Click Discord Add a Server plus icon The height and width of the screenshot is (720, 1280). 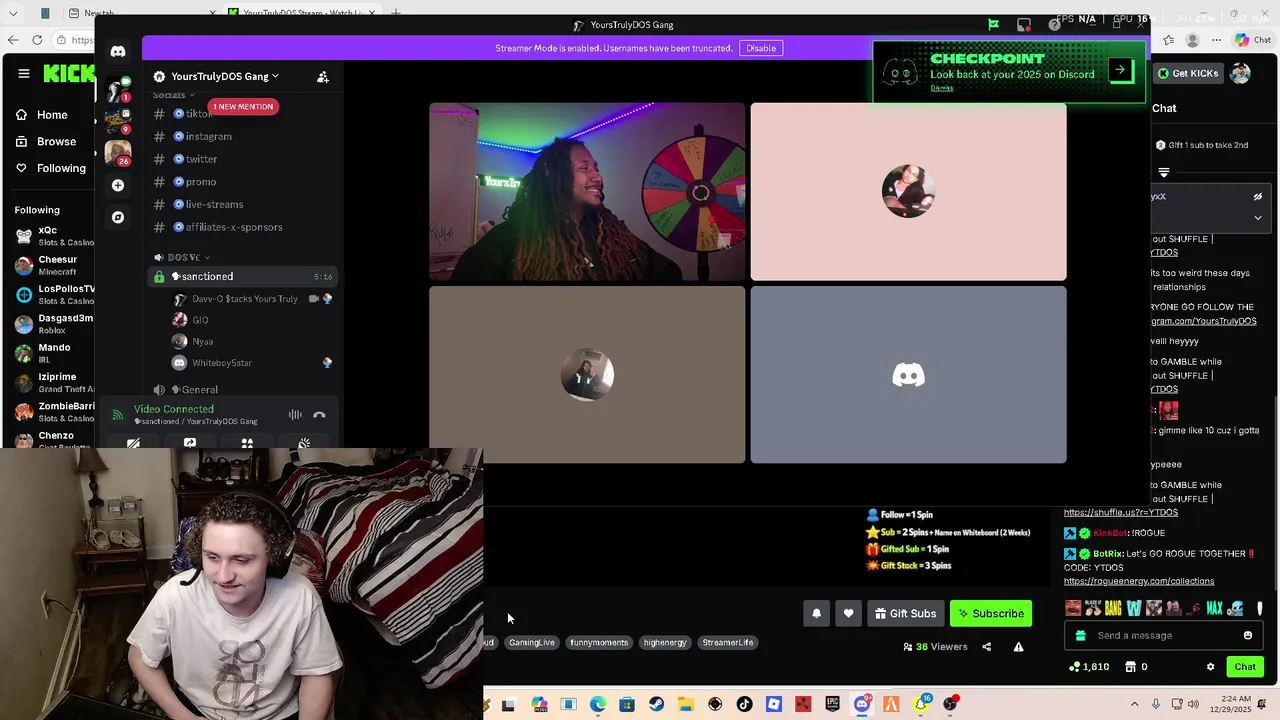[118, 185]
